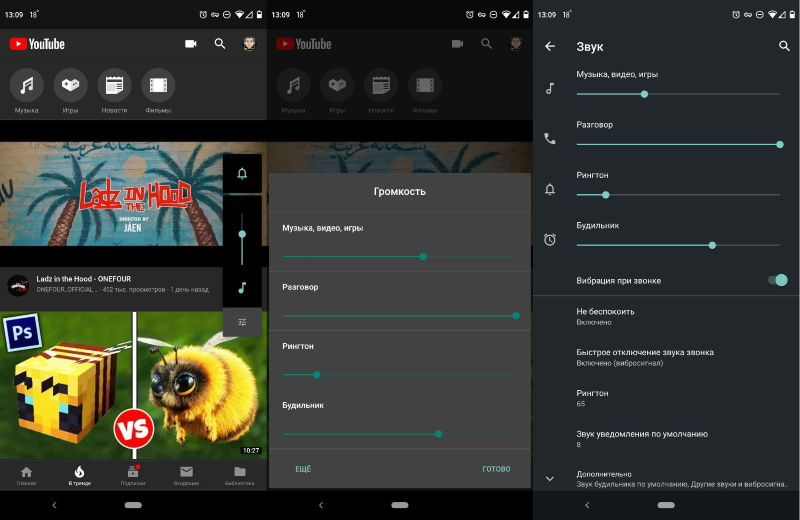Open volume settings sliders icon
The width and height of the screenshot is (800, 520).
click(x=242, y=322)
